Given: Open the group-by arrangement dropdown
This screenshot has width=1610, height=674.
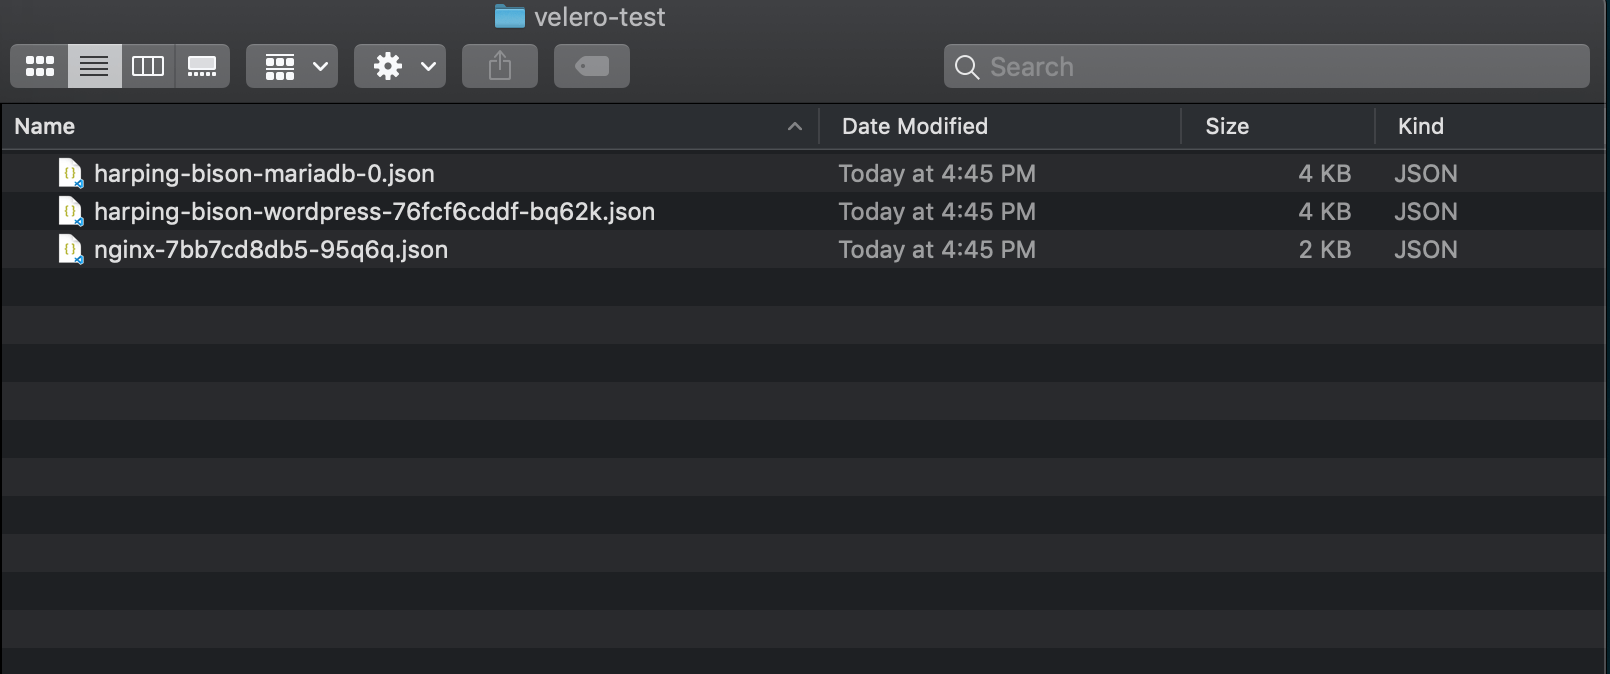Looking at the screenshot, I should 292,66.
